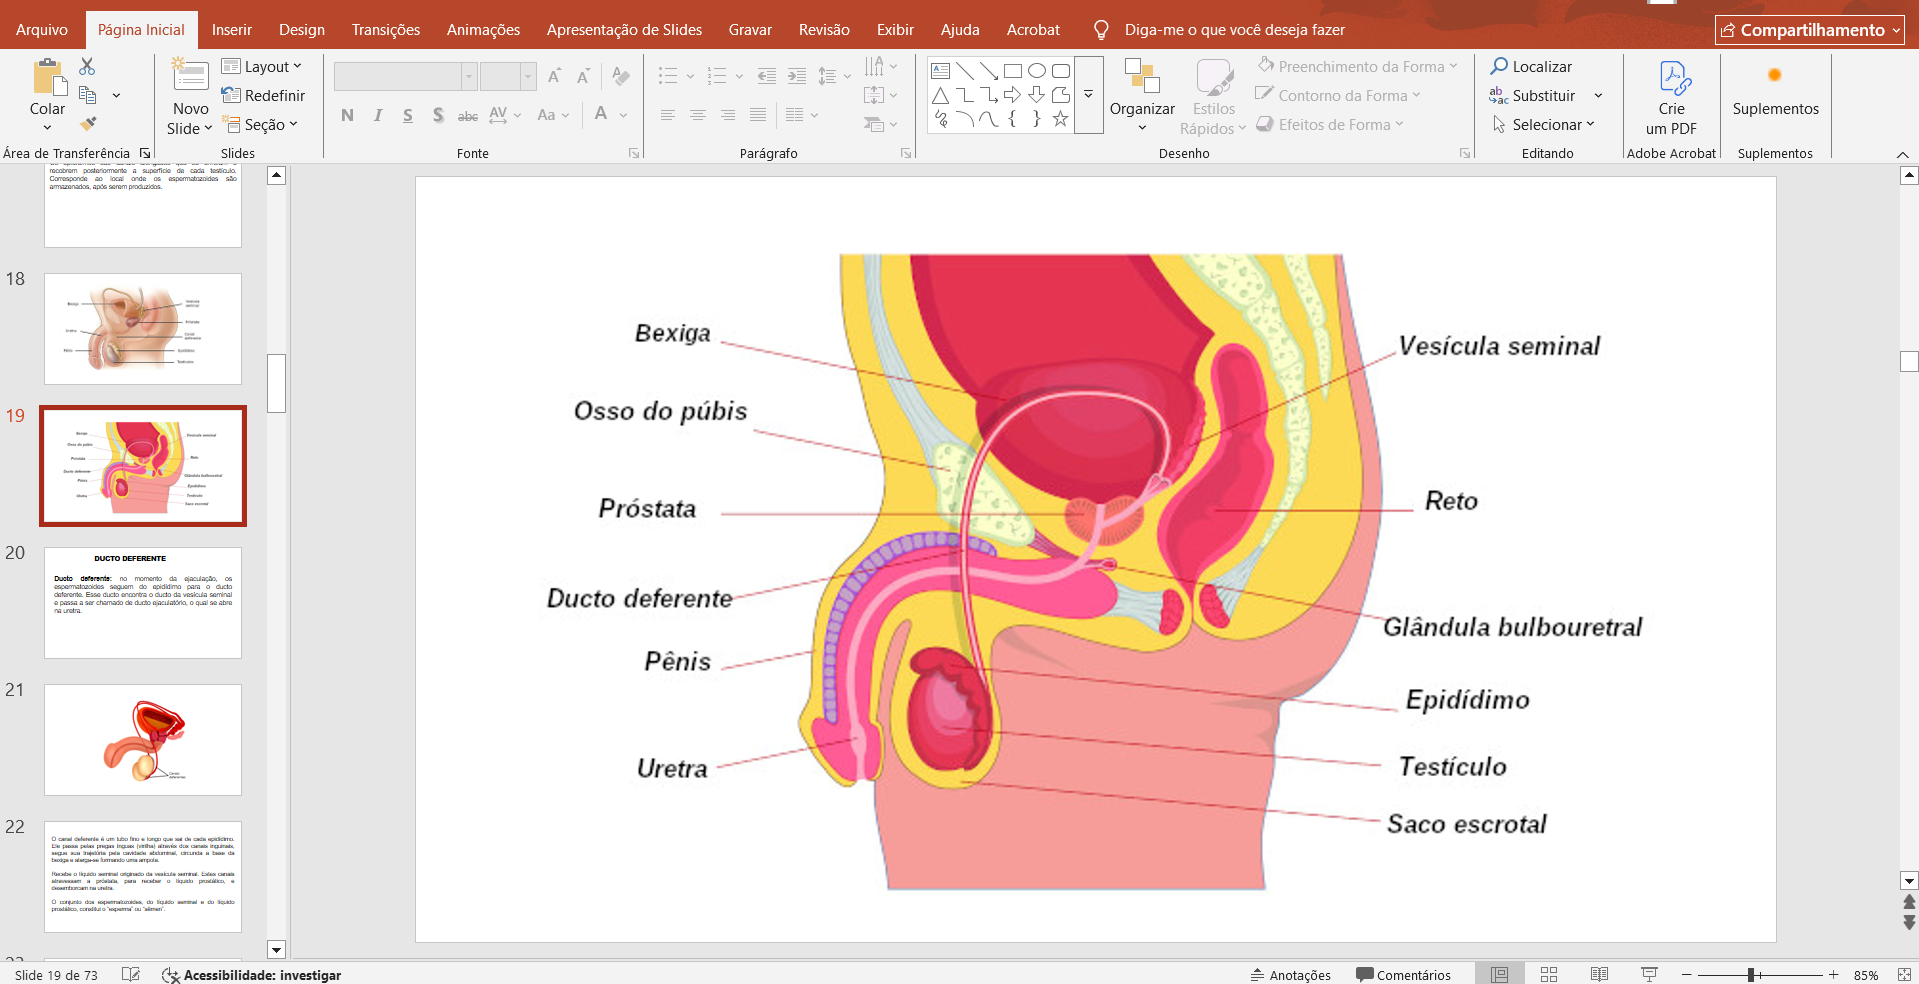Viewport: 1919px width, 984px height.
Task: Change the font color with the A swatch
Action: pos(601,115)
